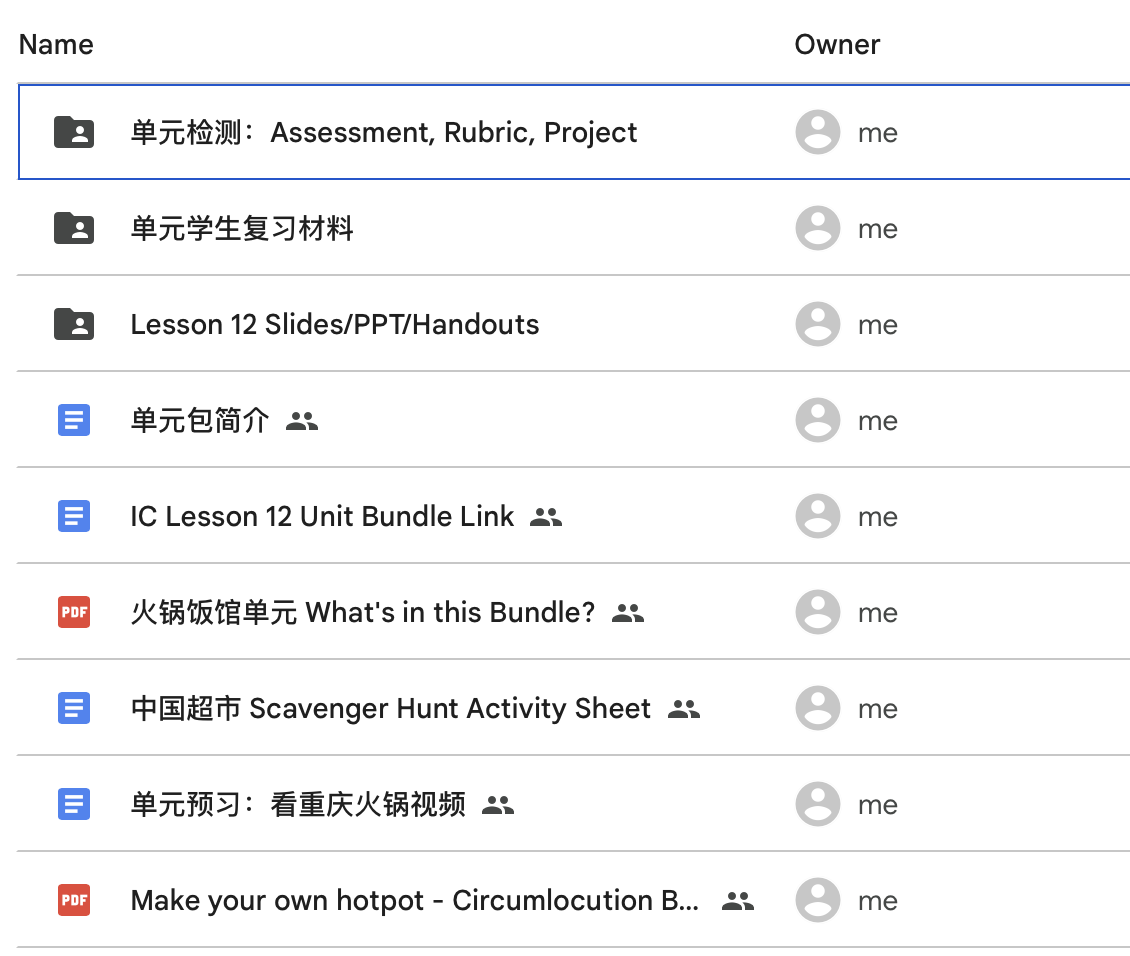Select Make your own hotpot - Circumlocution file name
This screenshot has width=1130, height=956.
point(415,900)
